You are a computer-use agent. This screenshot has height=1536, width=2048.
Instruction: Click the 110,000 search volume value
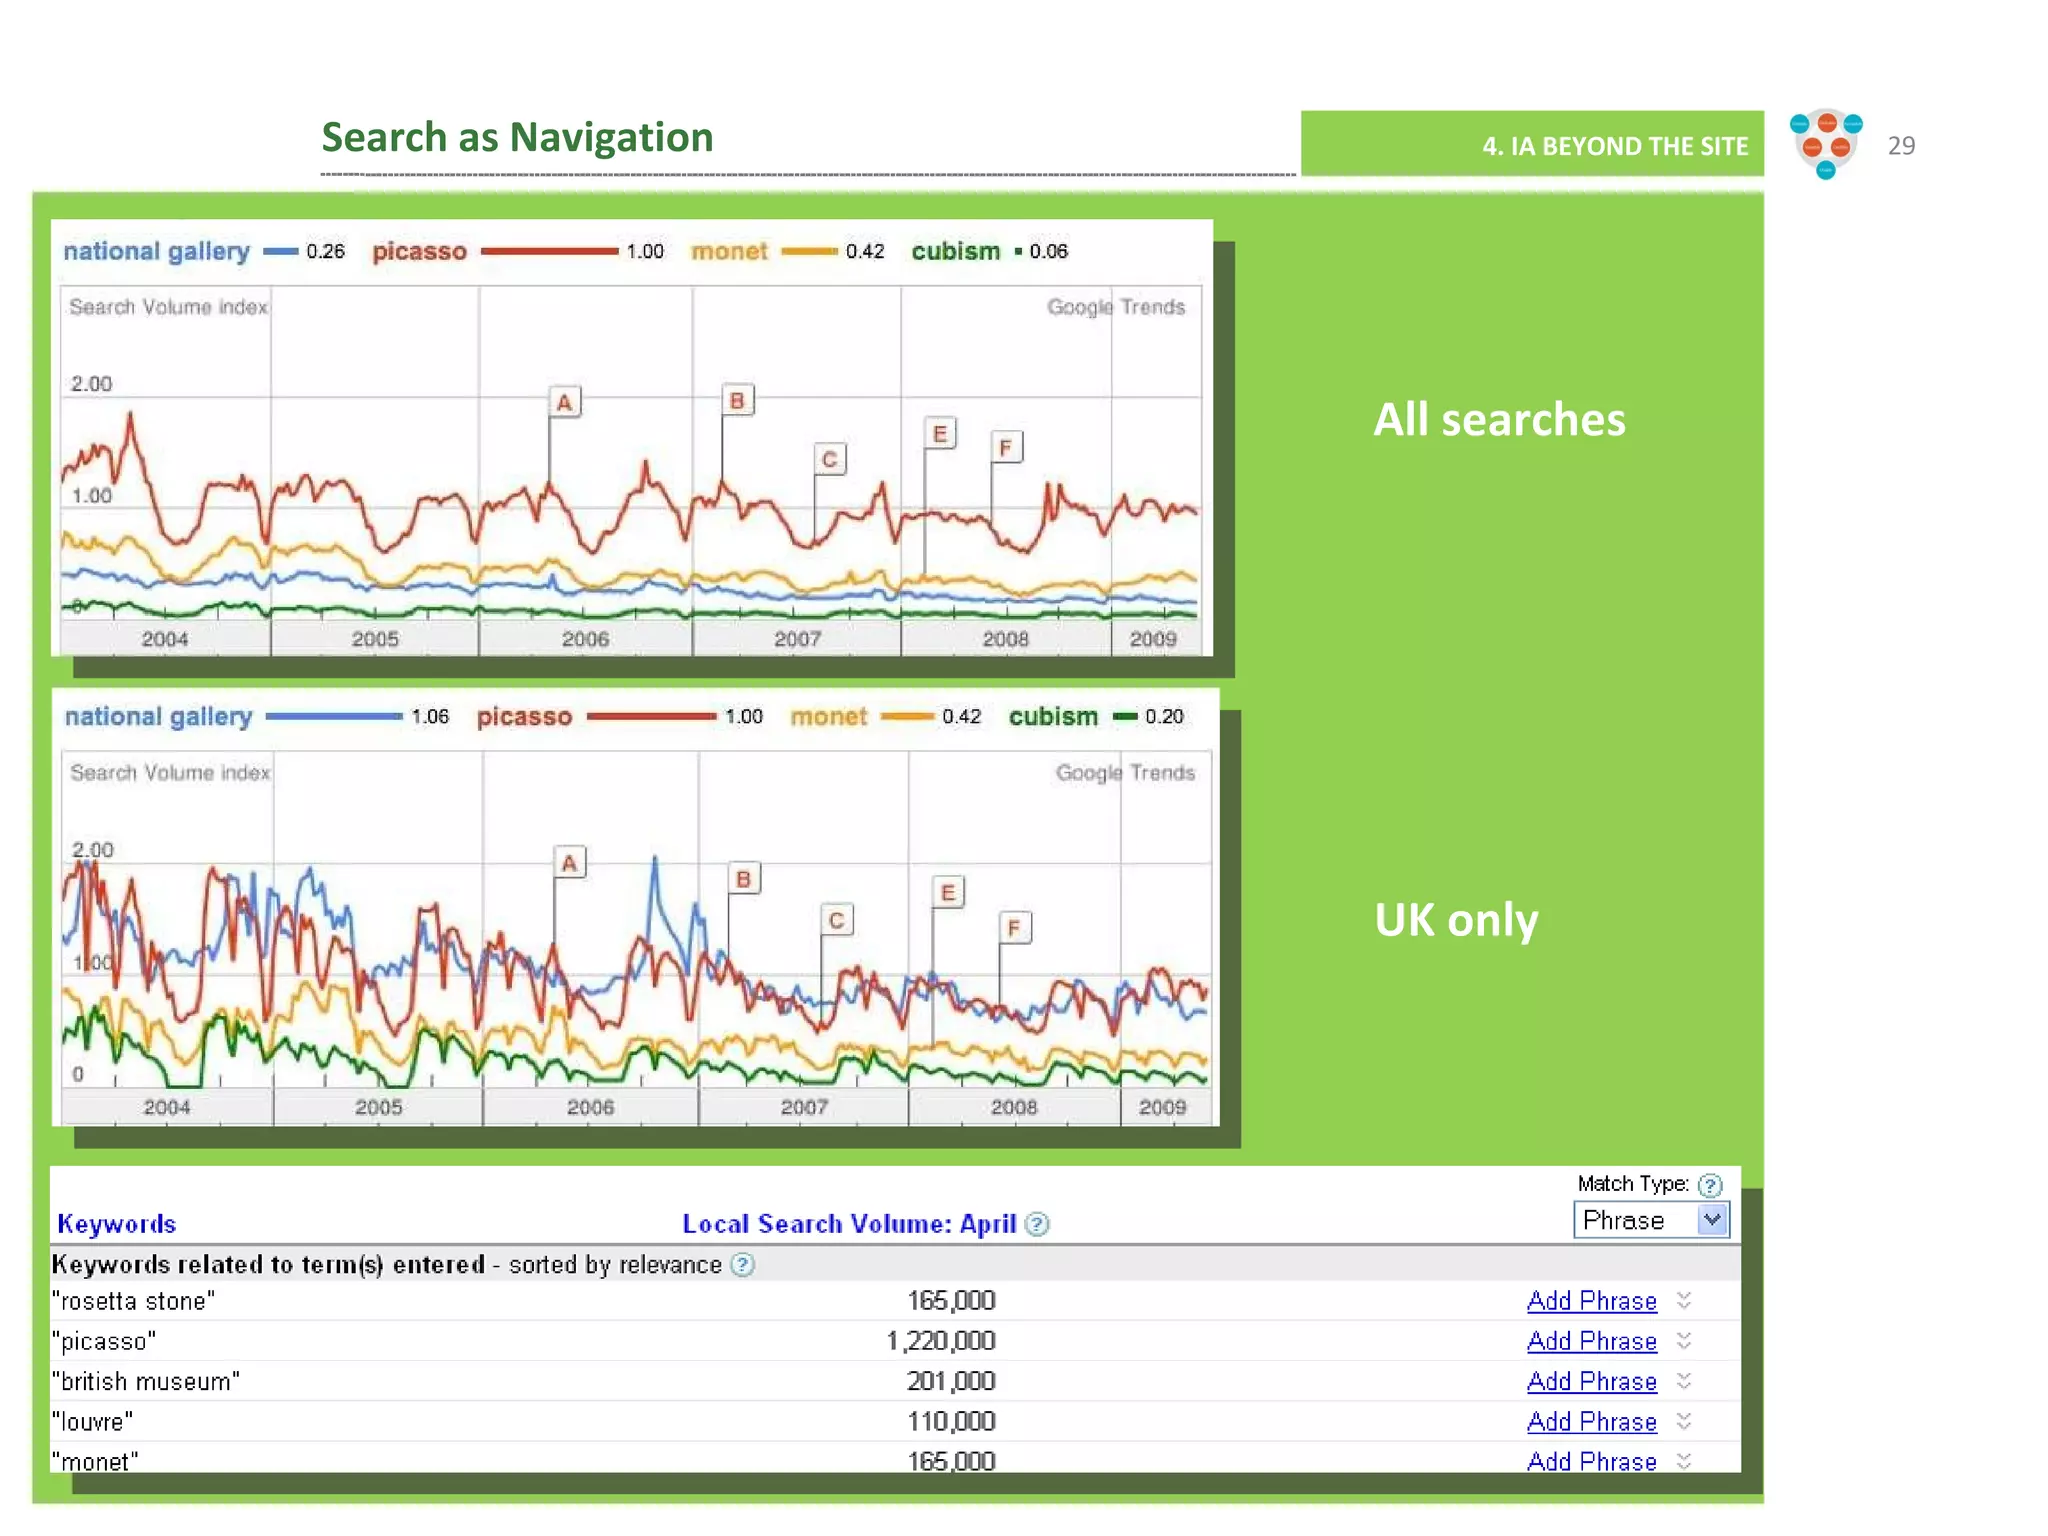point(951,1421)
